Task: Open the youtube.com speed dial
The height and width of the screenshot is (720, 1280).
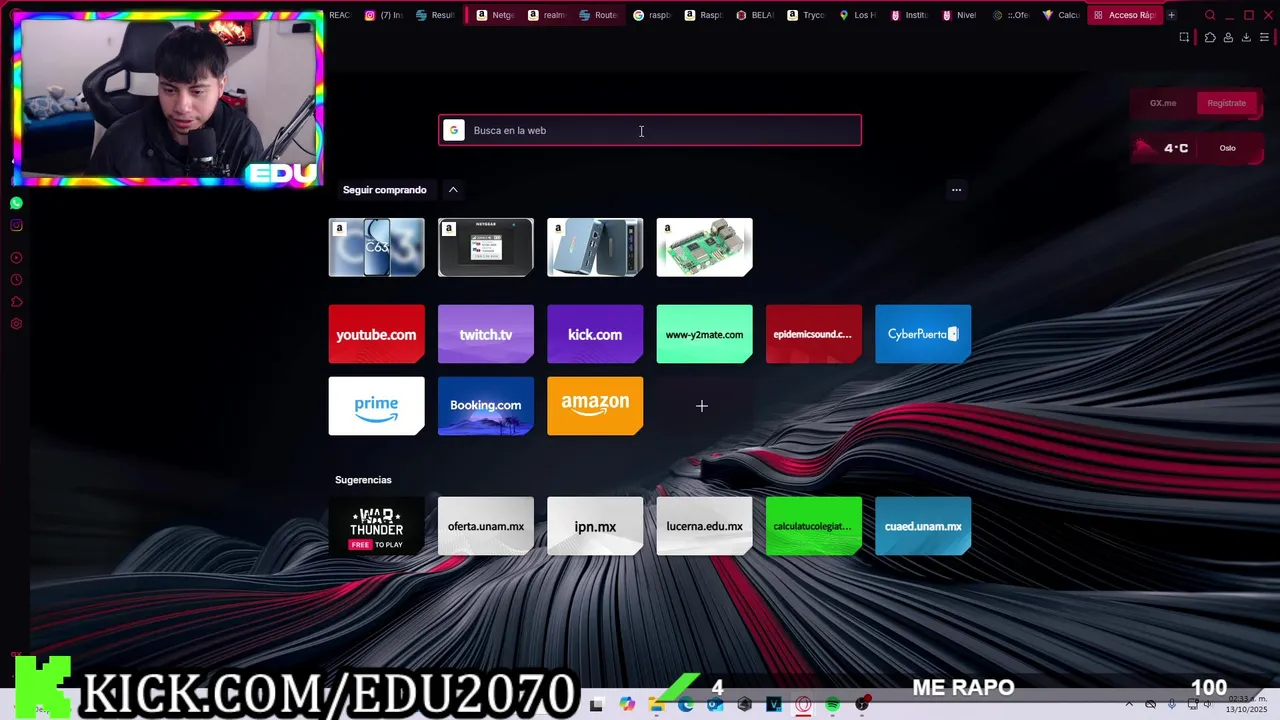Action: point(376,334)
